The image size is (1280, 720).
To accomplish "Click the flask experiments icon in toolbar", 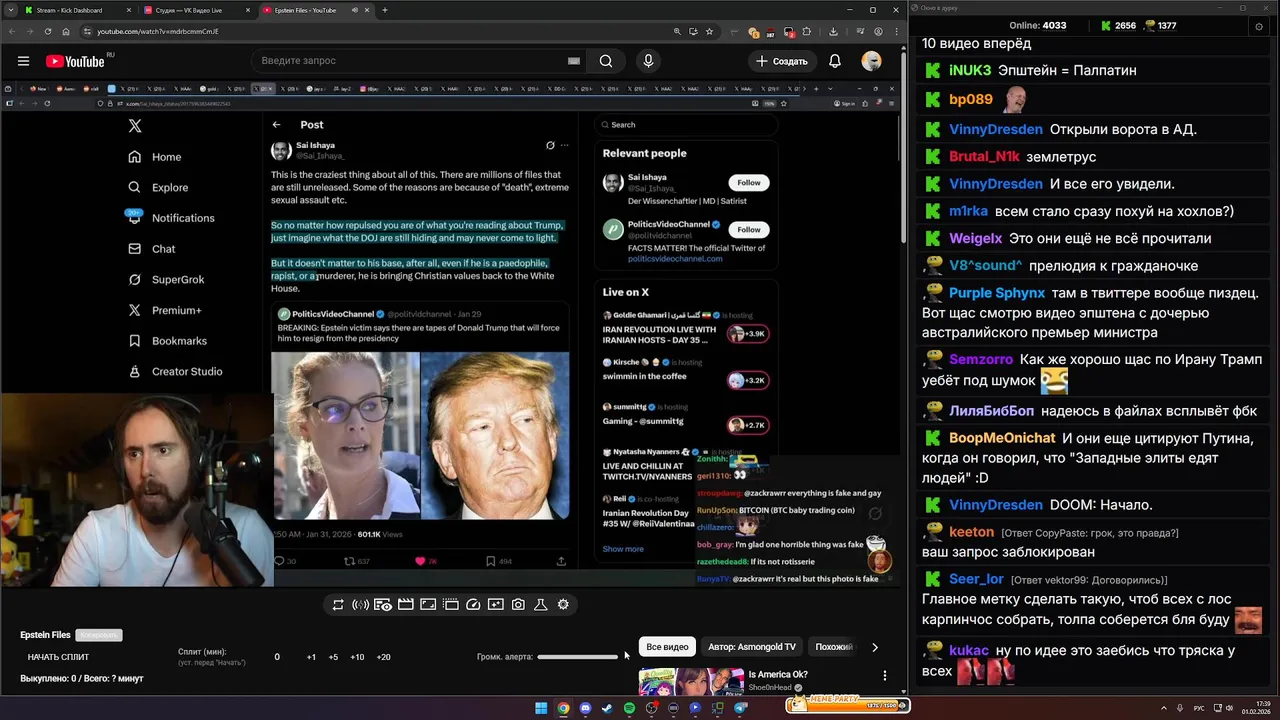I will (540, 604).
